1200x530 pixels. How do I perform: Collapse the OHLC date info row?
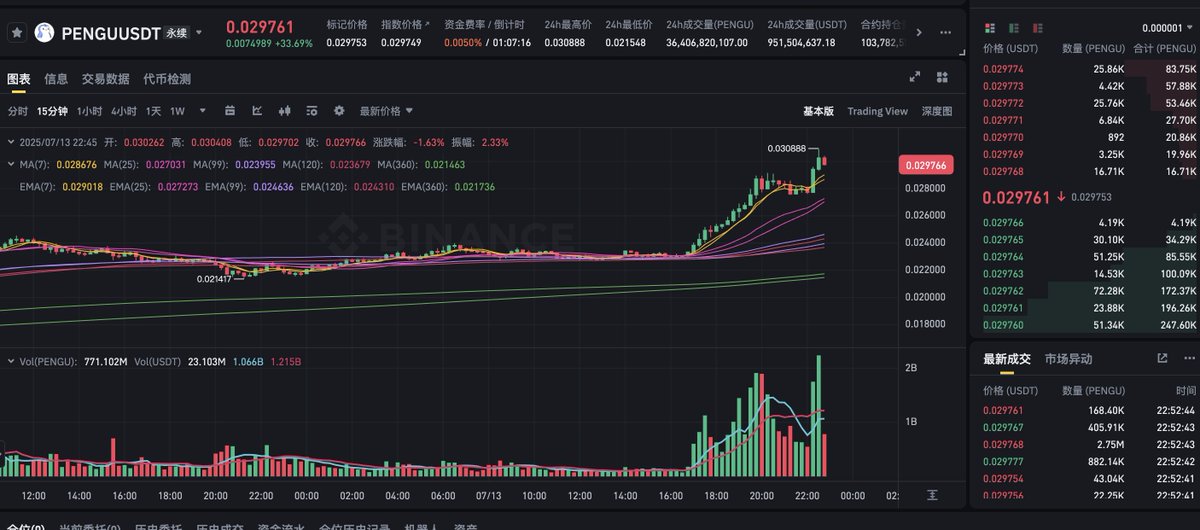(10, 143)
